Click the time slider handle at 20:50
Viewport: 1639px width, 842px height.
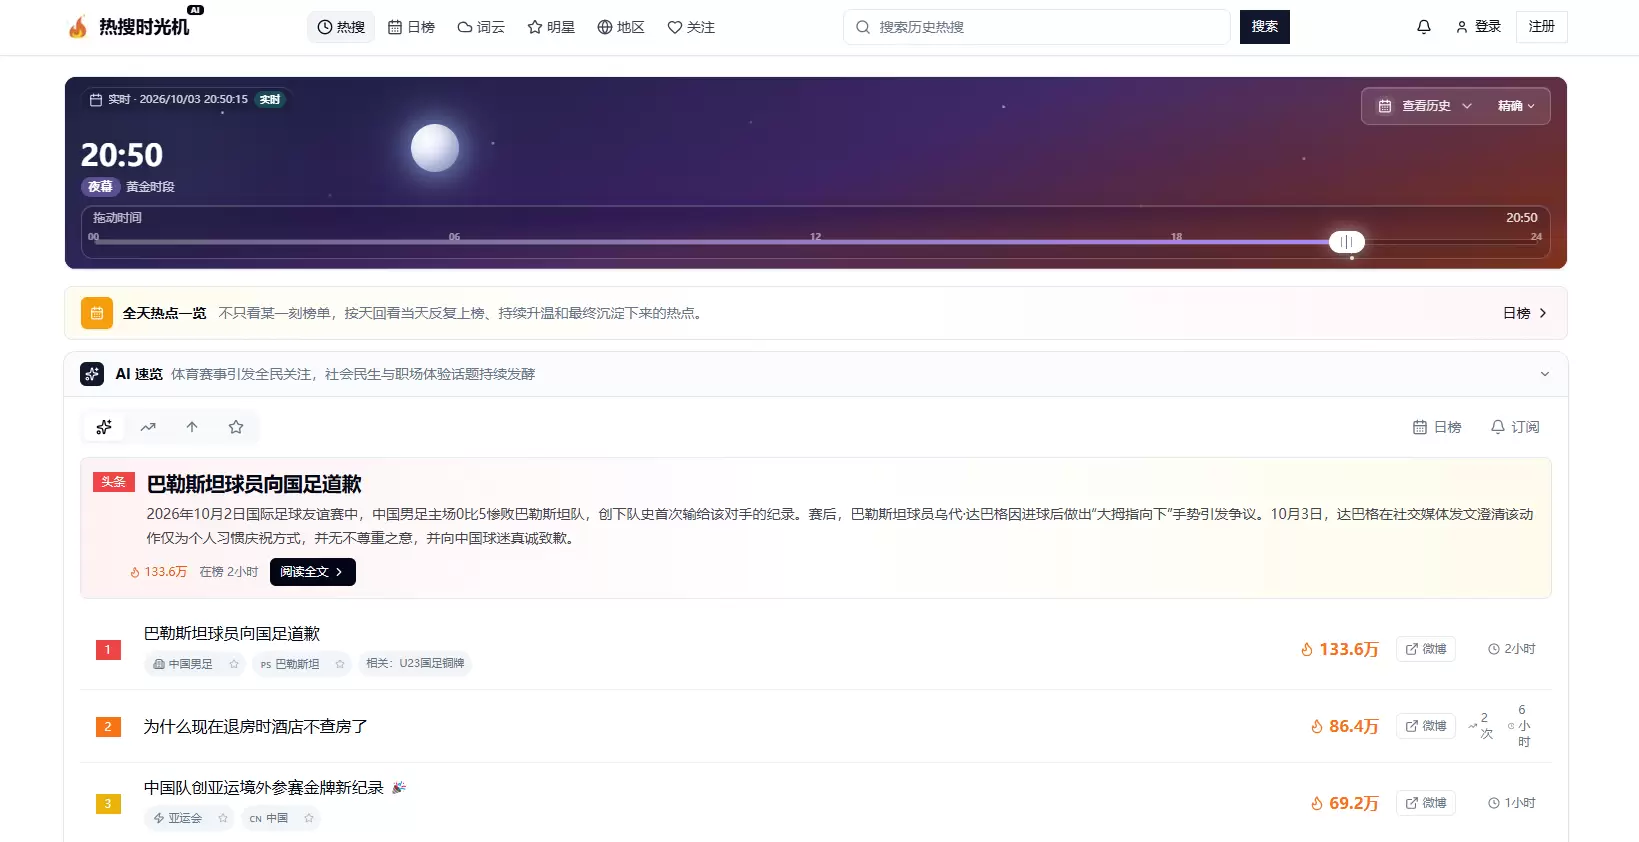pos(1347,242)
